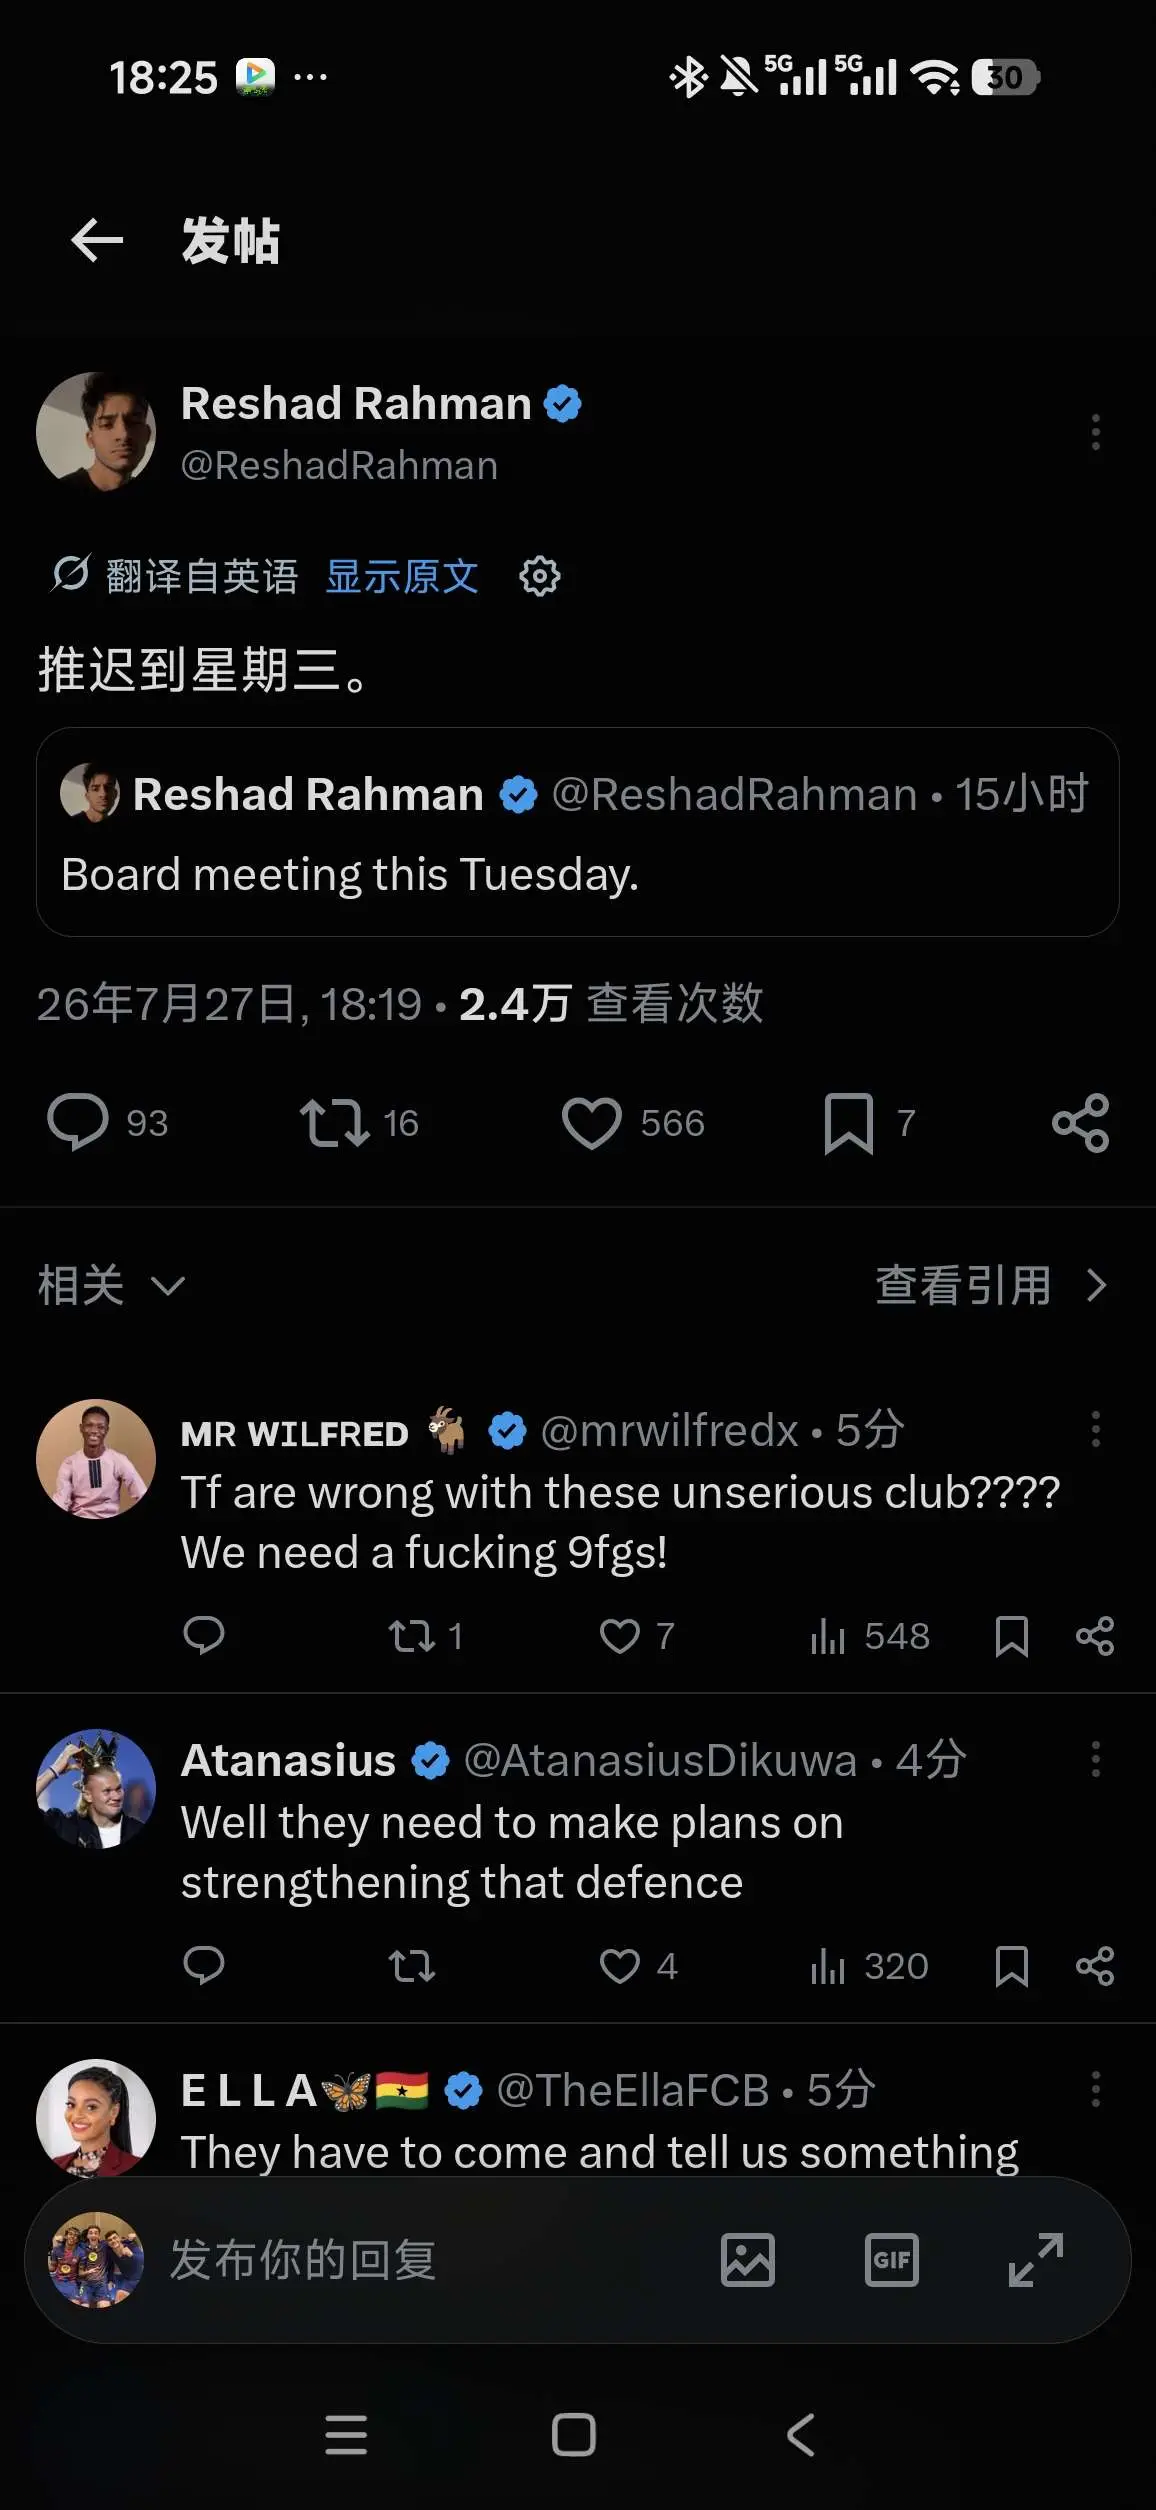Open the @AtanasiusDikuwa profile handle
The width and height of the screenshot is (1156, 2510).
coord(660,1761)
